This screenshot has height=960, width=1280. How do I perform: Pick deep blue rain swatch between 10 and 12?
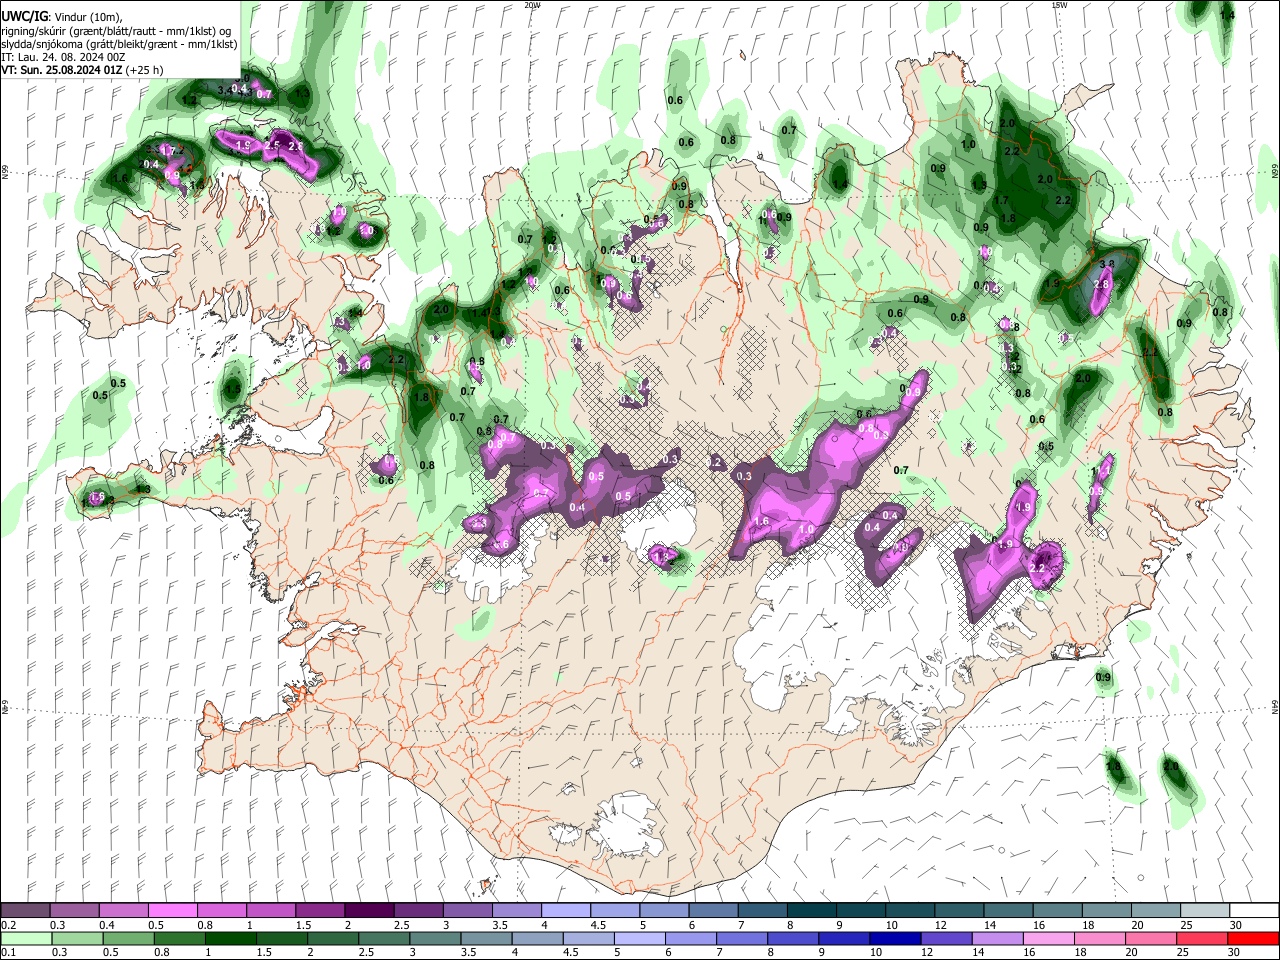[x=895, y=938]
